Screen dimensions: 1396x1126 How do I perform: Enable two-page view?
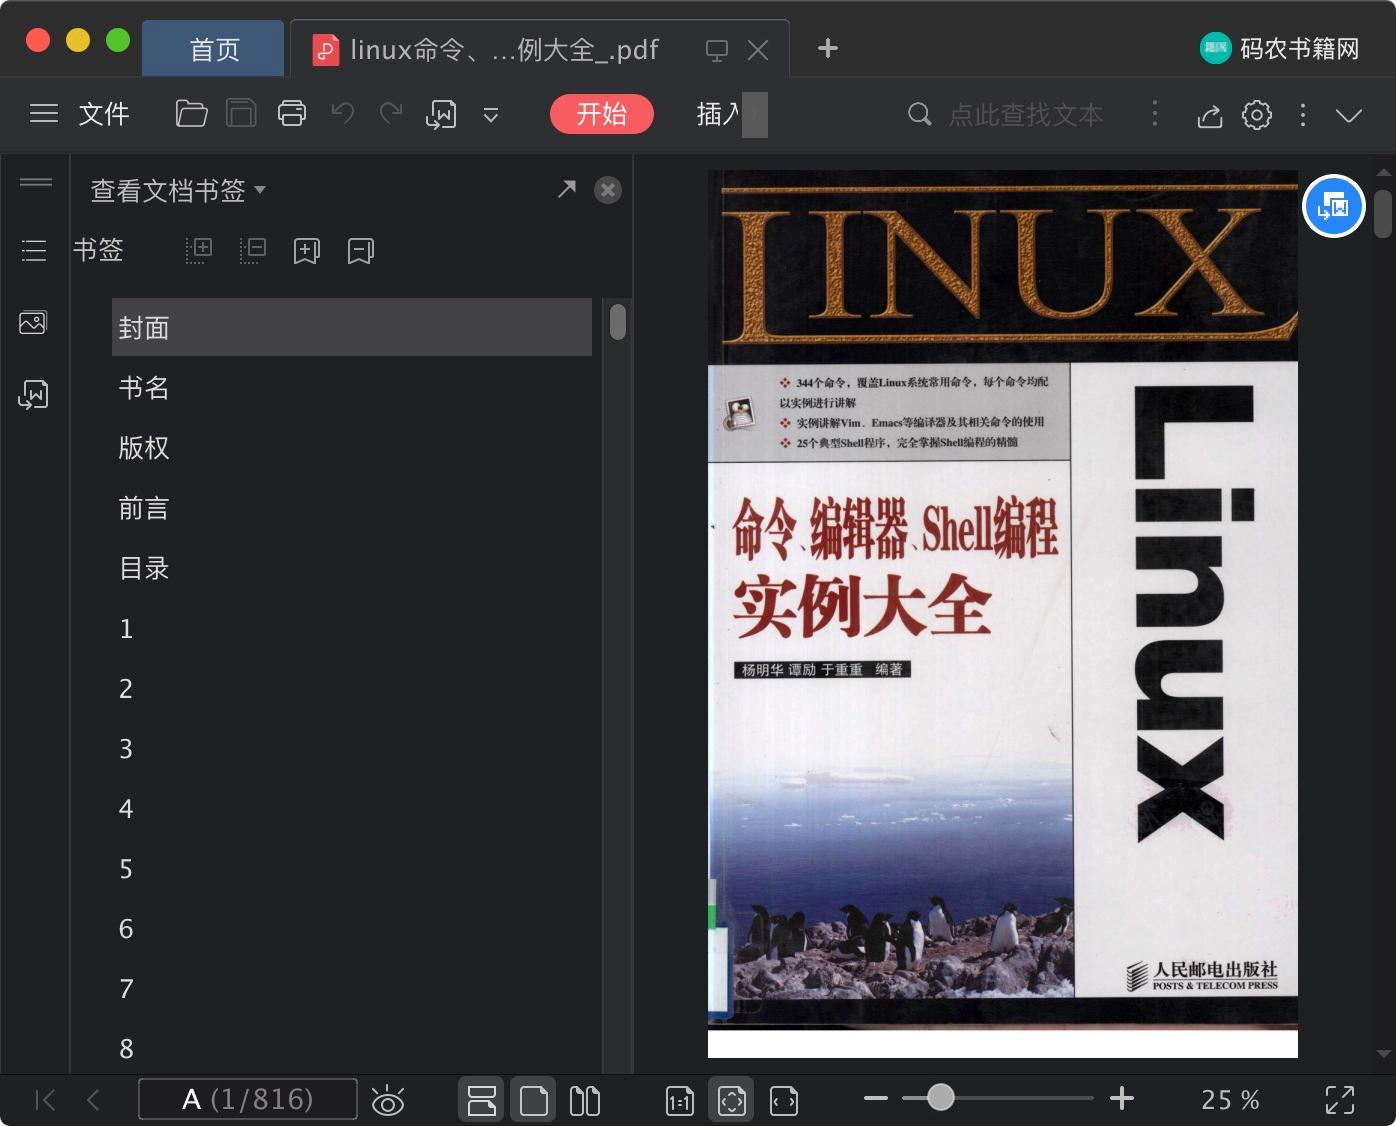[x=585, y=1101]
